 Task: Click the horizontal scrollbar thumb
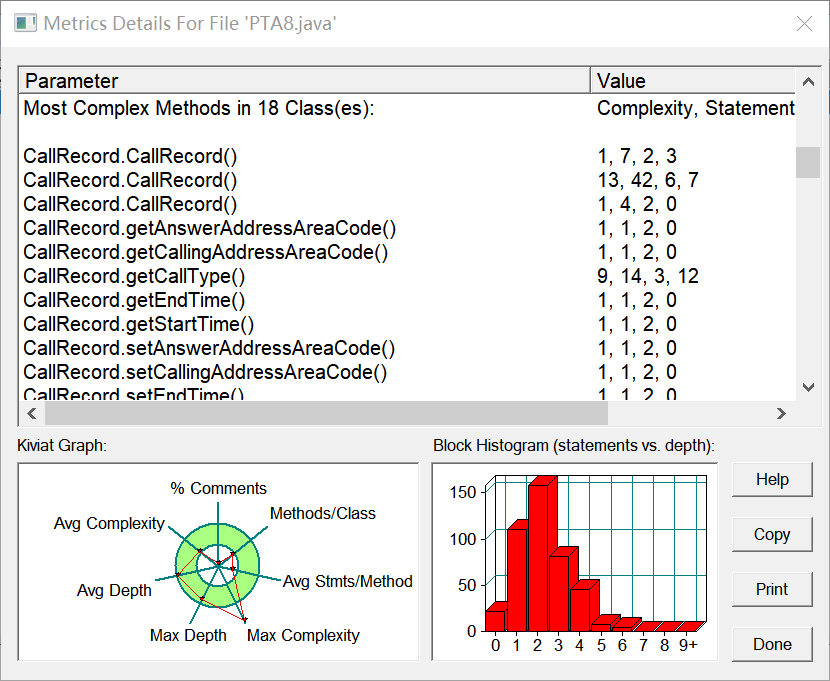tap(326, 413)
